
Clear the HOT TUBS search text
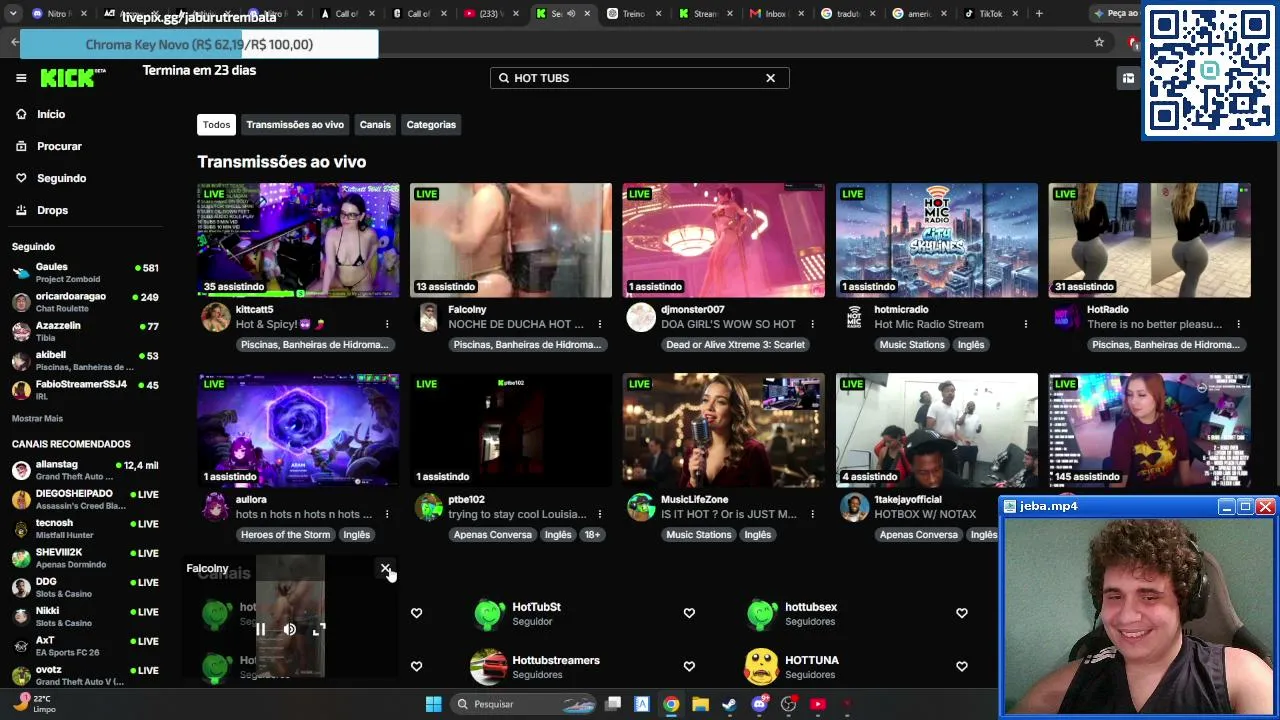[x=770, y=78]
